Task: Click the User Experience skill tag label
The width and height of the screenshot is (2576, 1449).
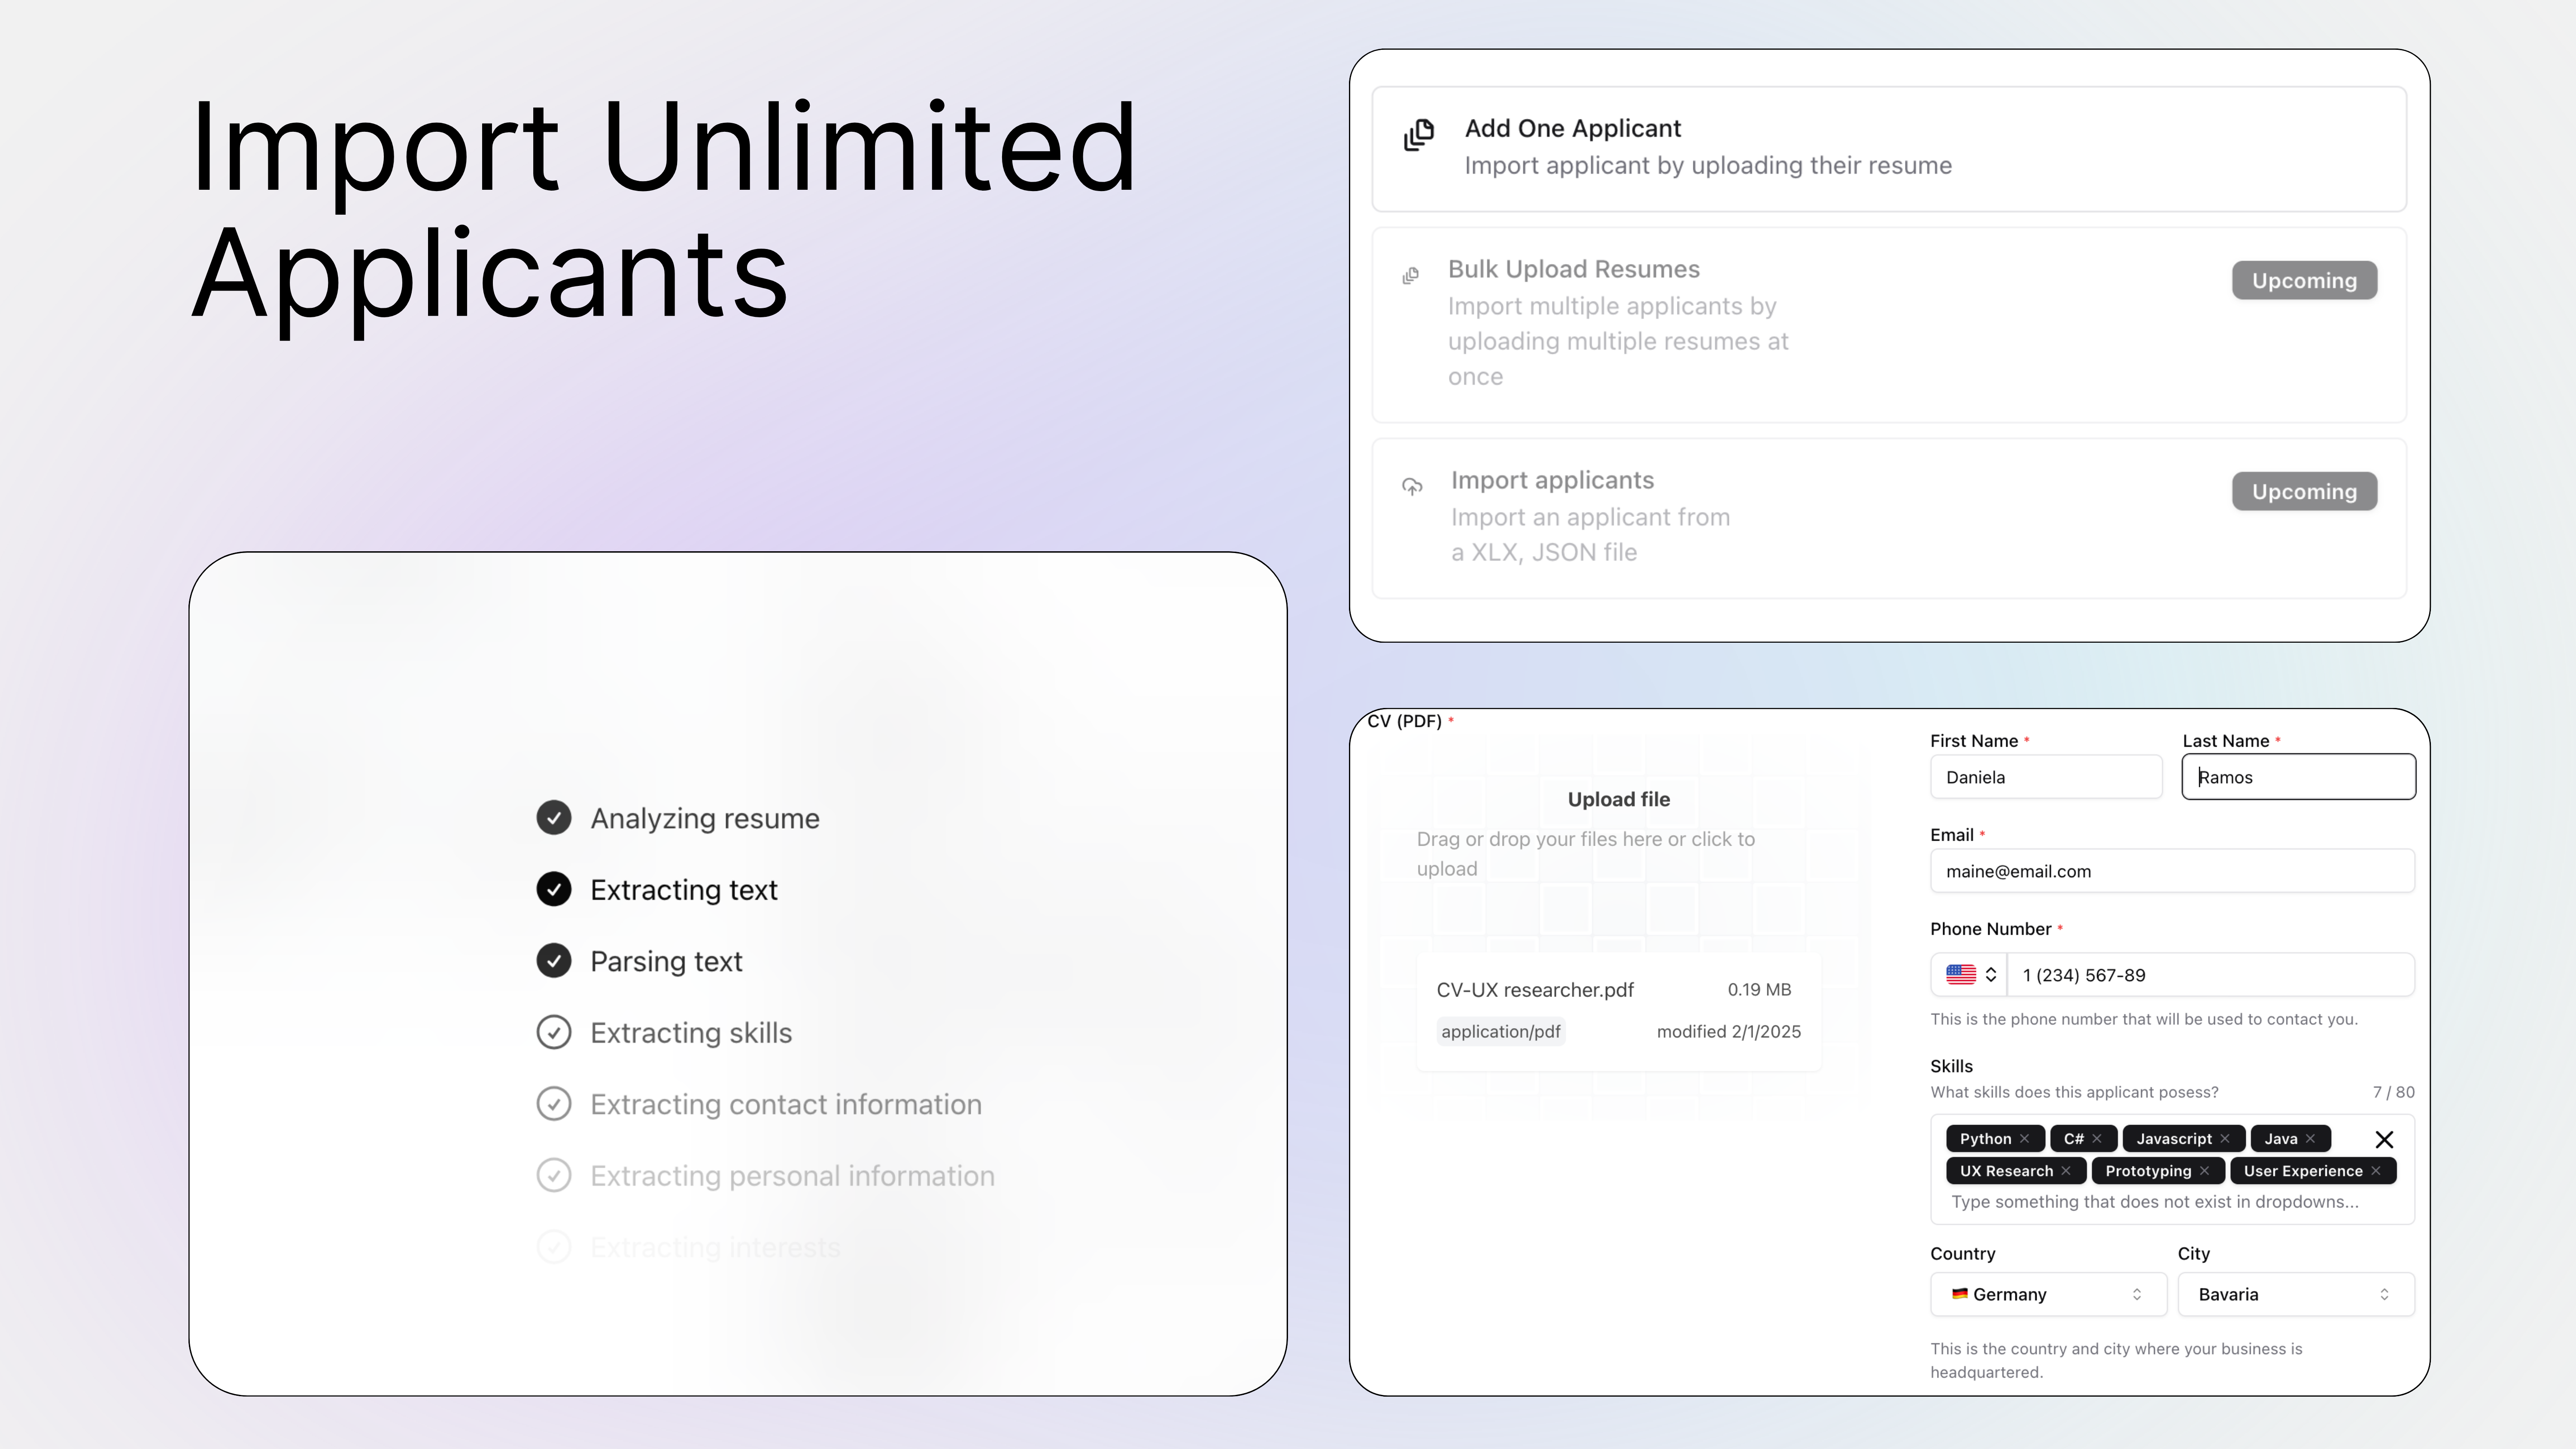Action: tap(2303, 1171)
